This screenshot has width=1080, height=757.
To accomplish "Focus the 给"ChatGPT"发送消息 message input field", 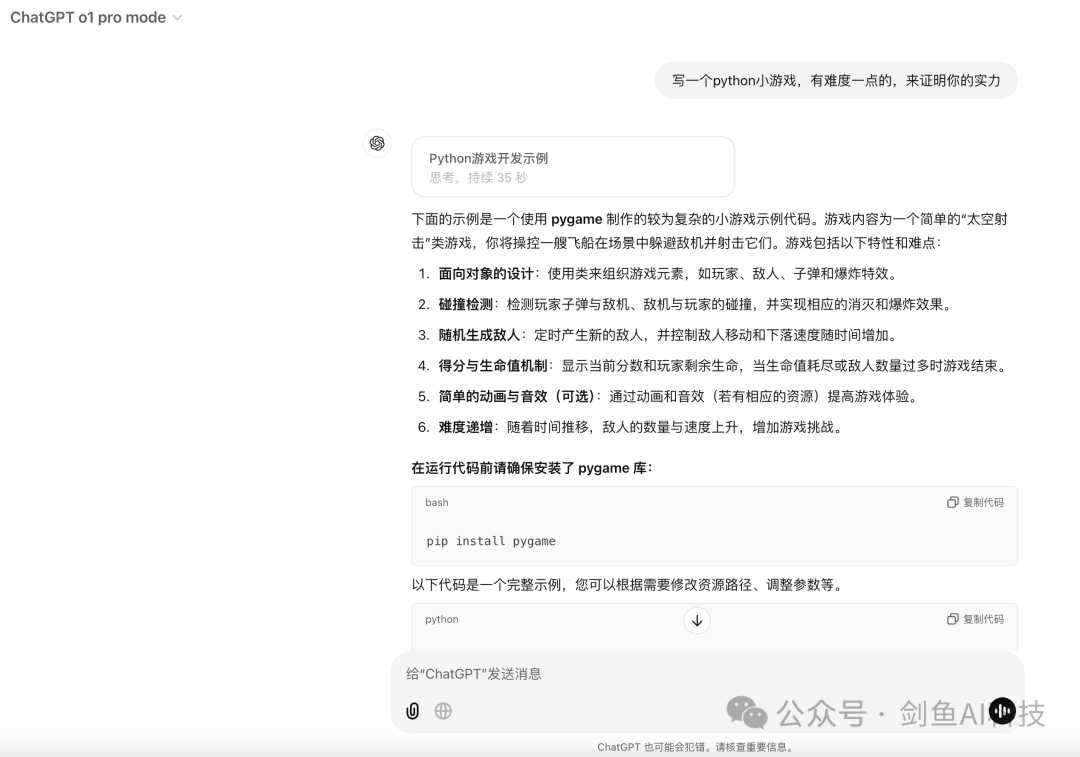I will click(707, 674).
